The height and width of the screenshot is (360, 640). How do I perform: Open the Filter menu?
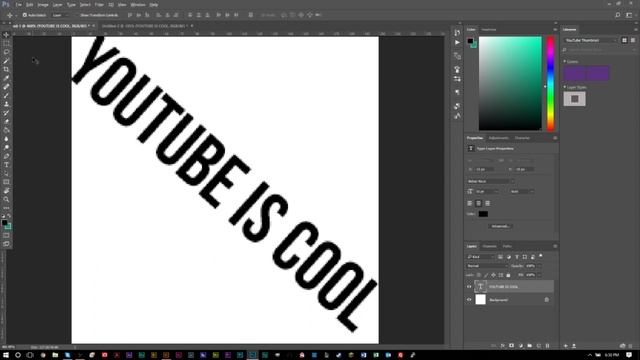tap(99, 5)
